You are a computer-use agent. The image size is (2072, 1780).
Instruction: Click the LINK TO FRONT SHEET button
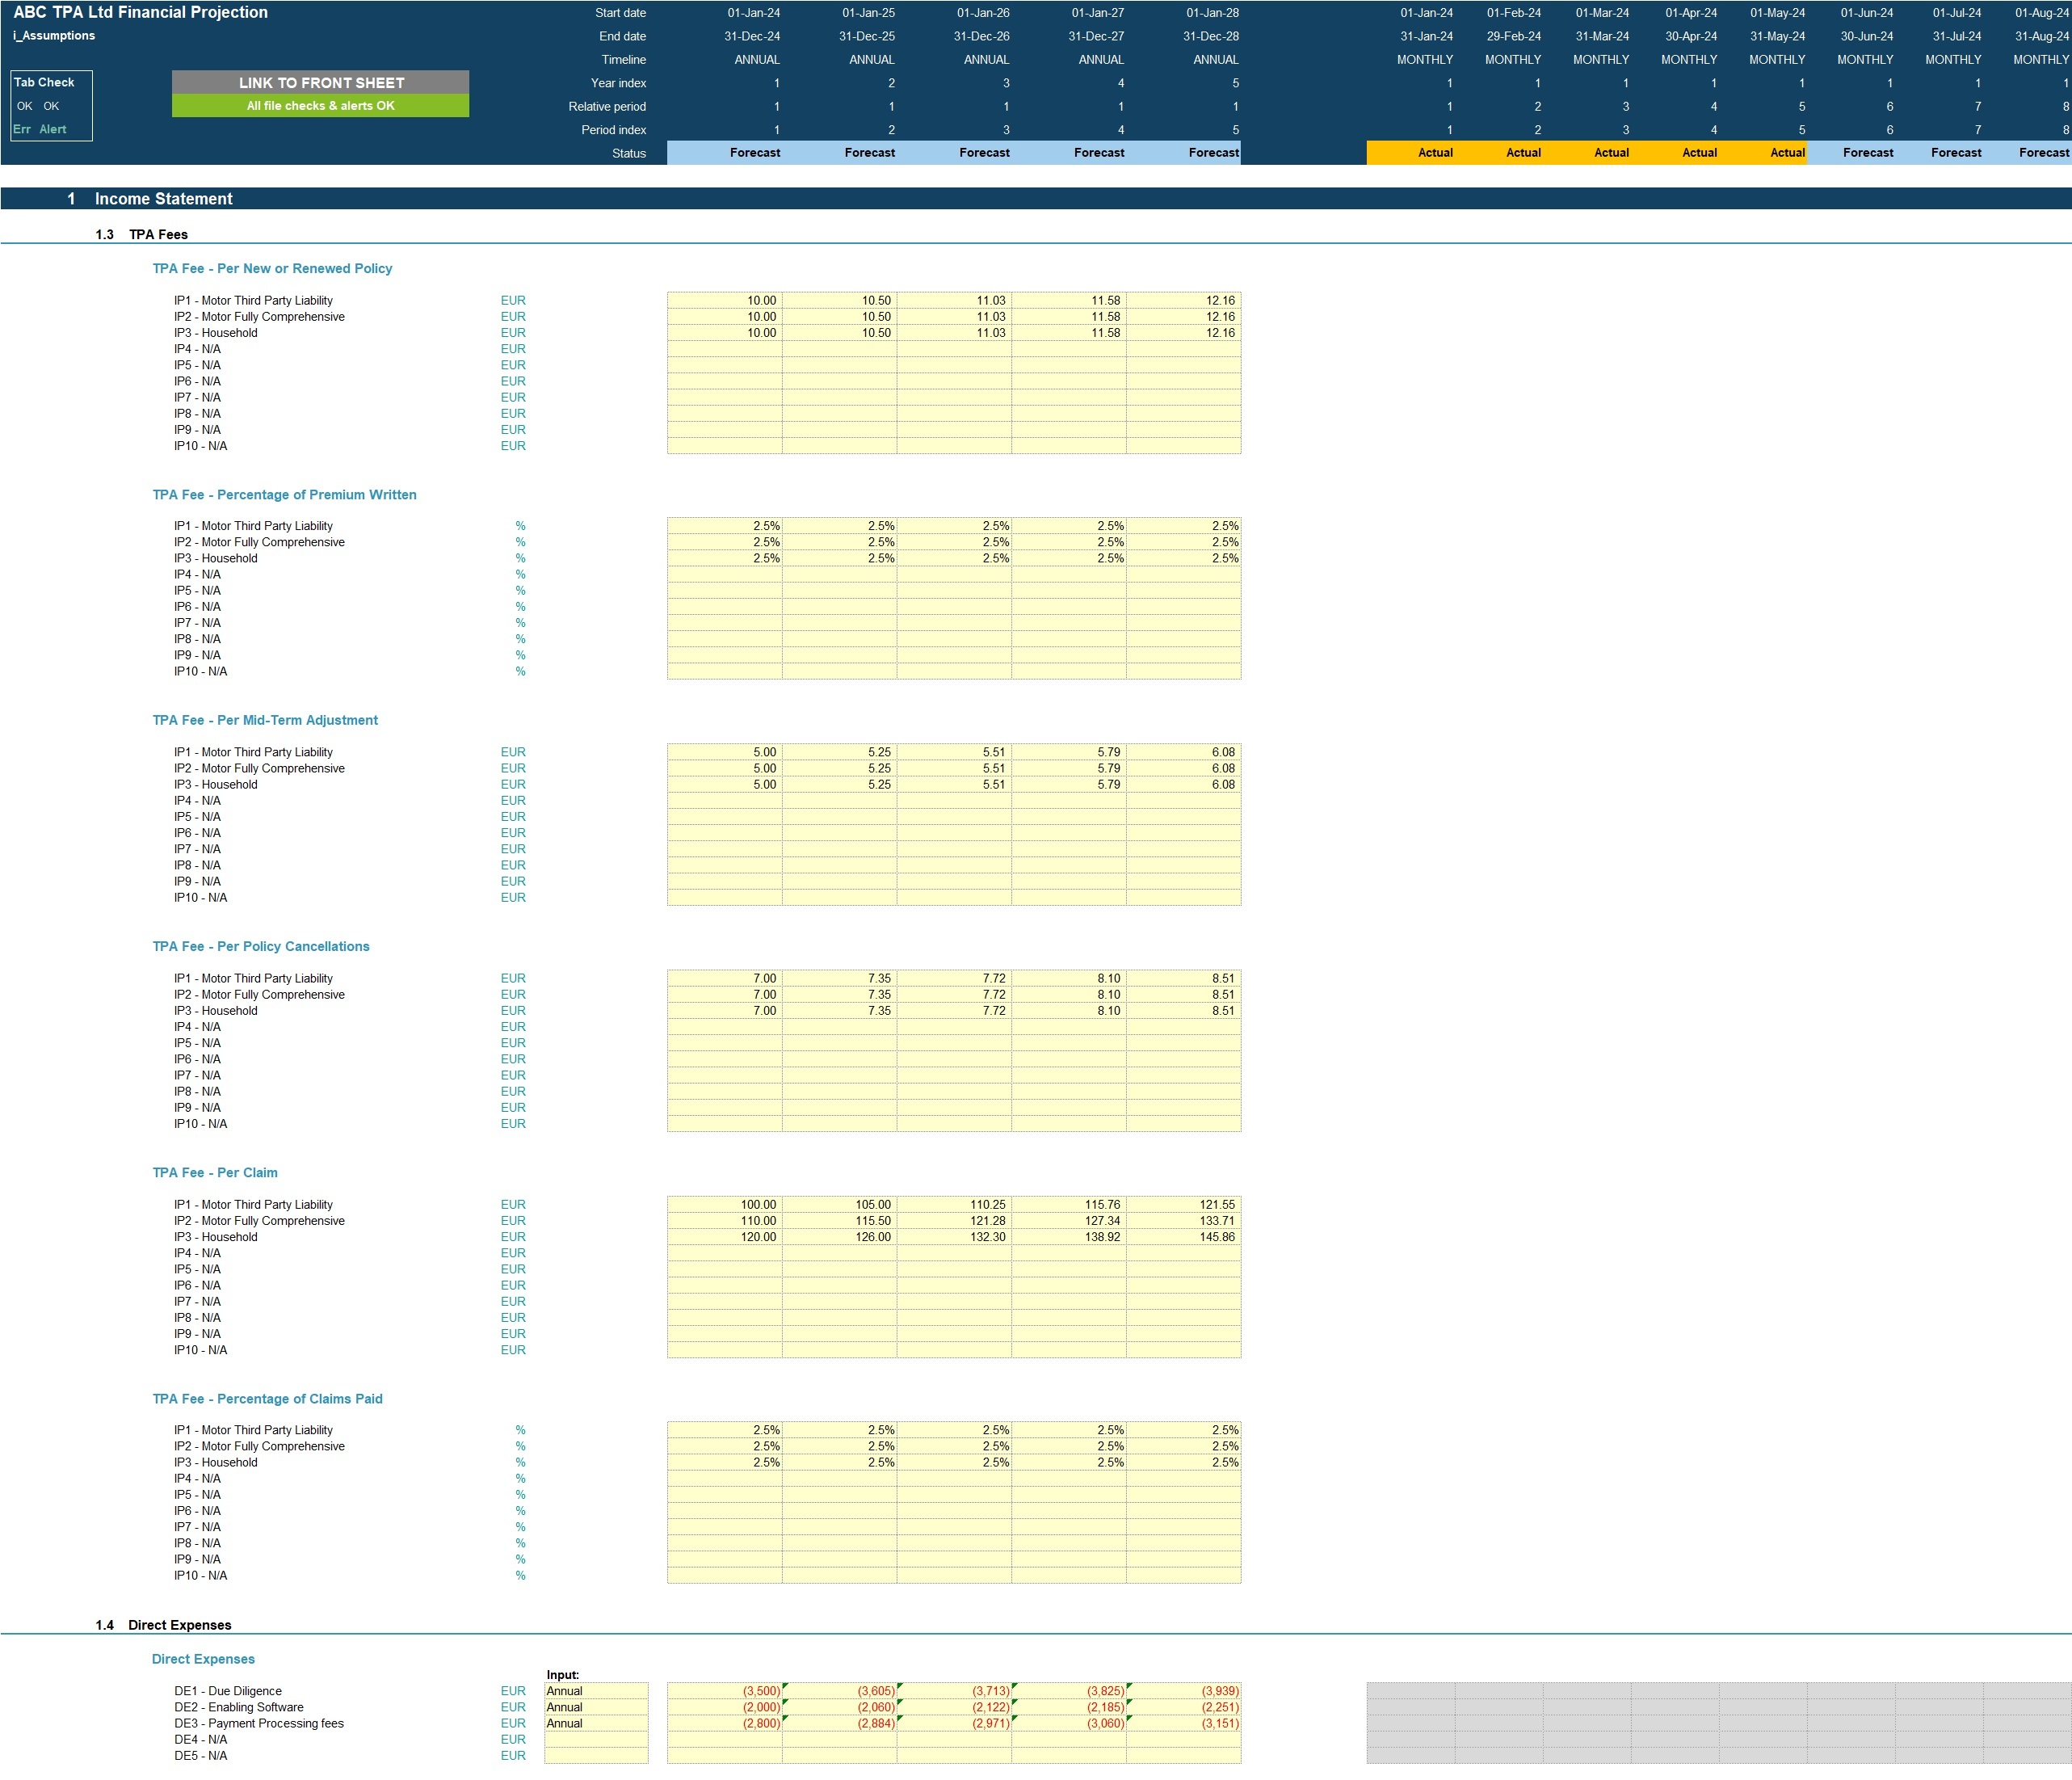[320, 82]
